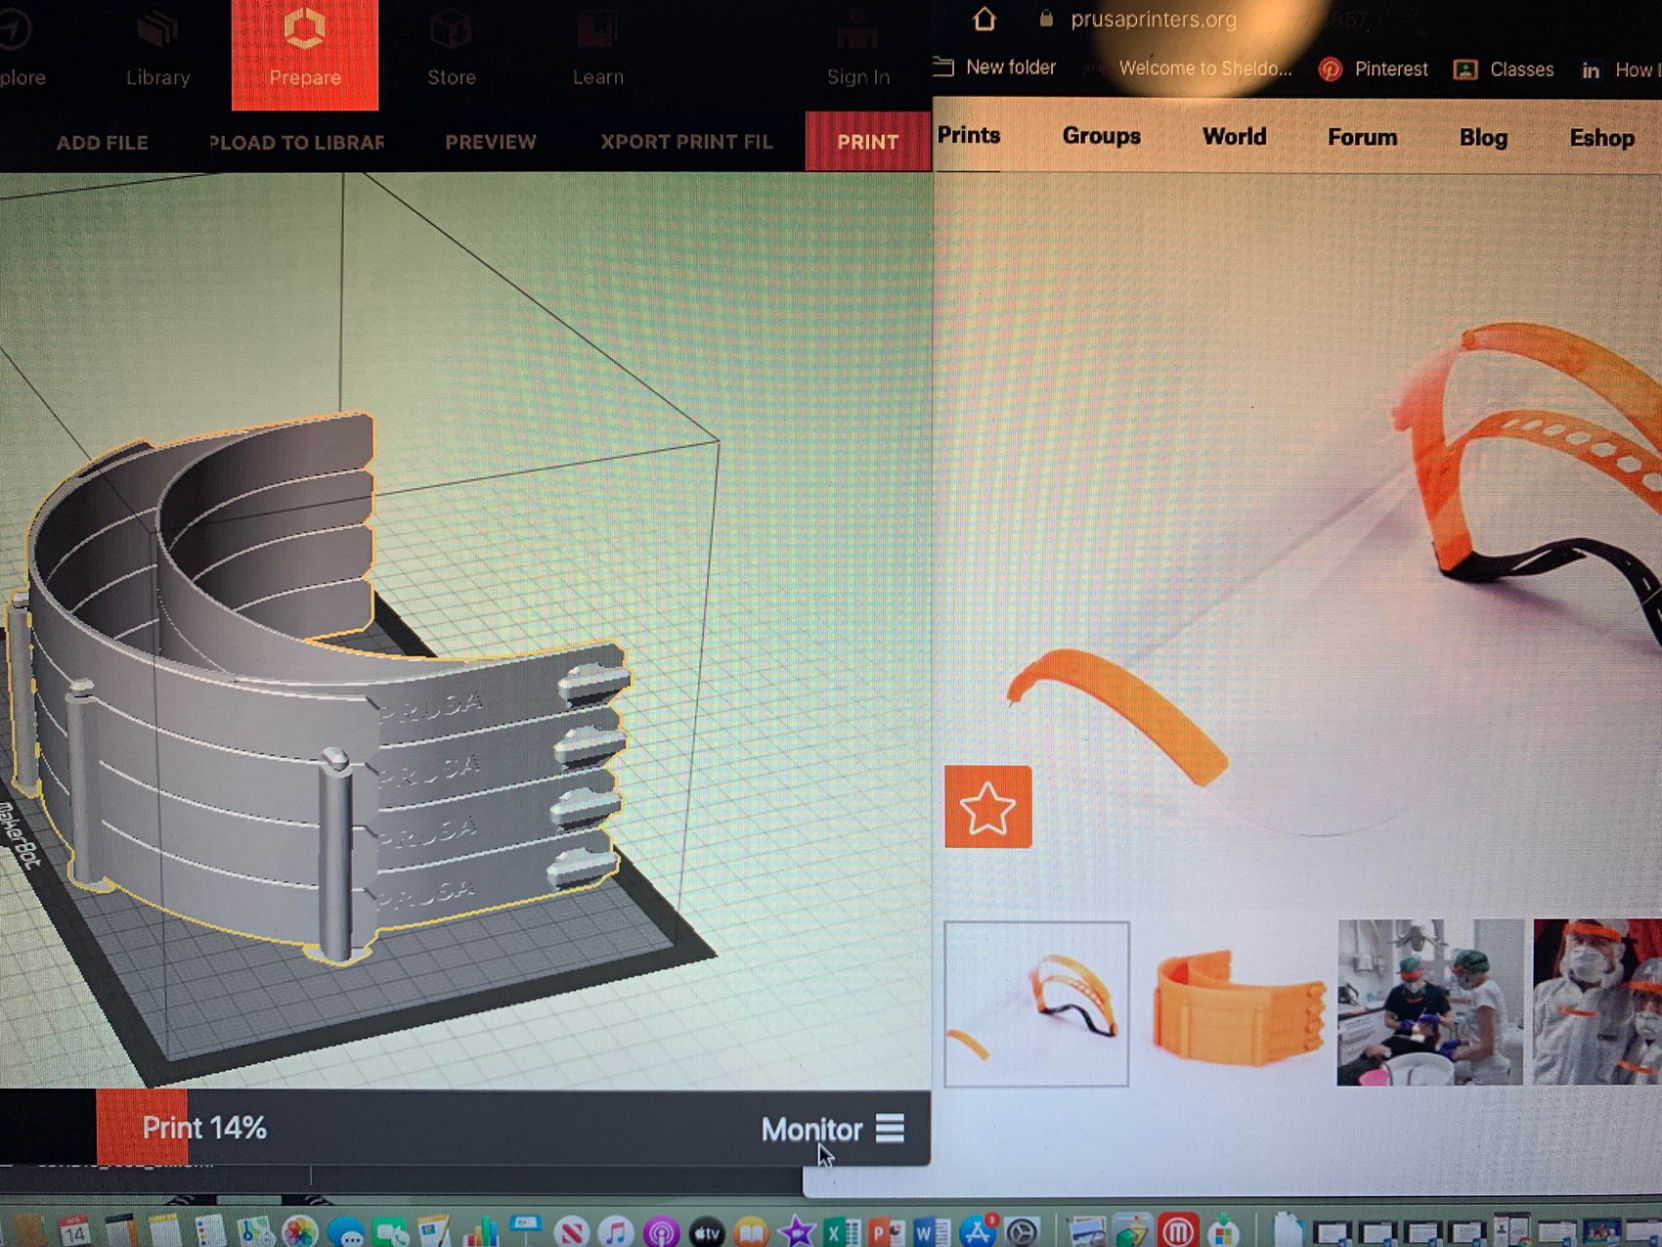The width and height of the screenshot is (1662, 1247).
Task: Click the ADD FILE button
Action: tap(102, 142)
